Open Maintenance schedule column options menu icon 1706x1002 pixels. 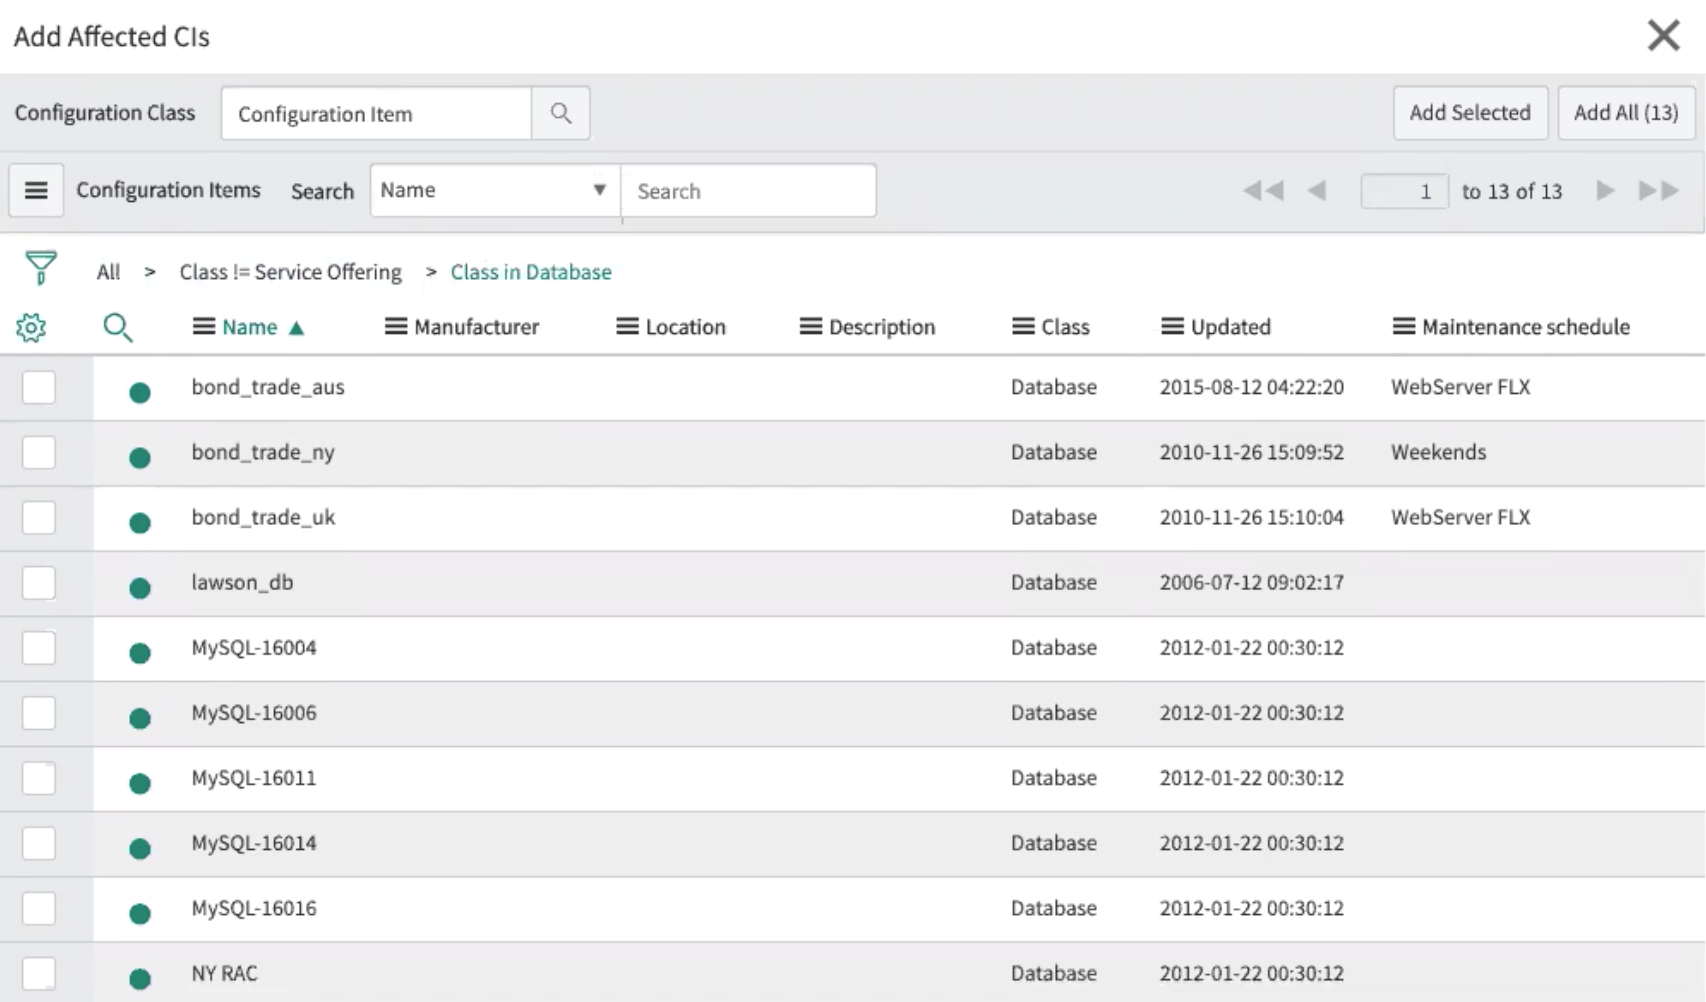(x=1404, y=327)
